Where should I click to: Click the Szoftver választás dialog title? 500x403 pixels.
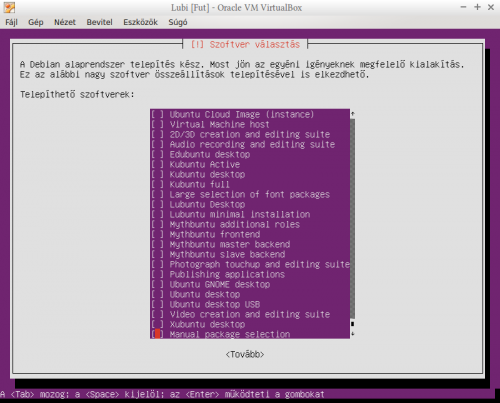245,44
